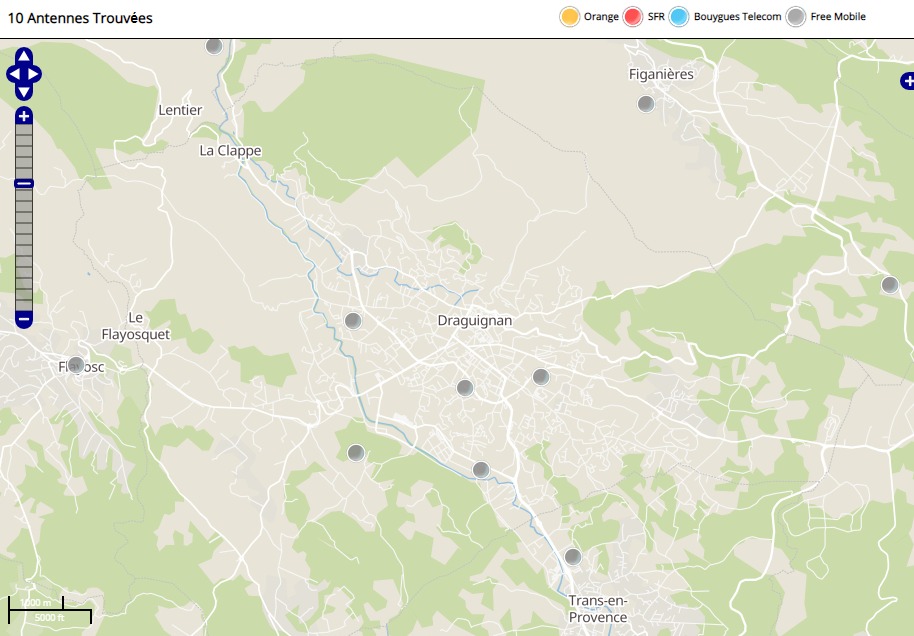Select the antenna marker in Figanières
The height and width of the screenshot is (636, 914).
point(646,104)
